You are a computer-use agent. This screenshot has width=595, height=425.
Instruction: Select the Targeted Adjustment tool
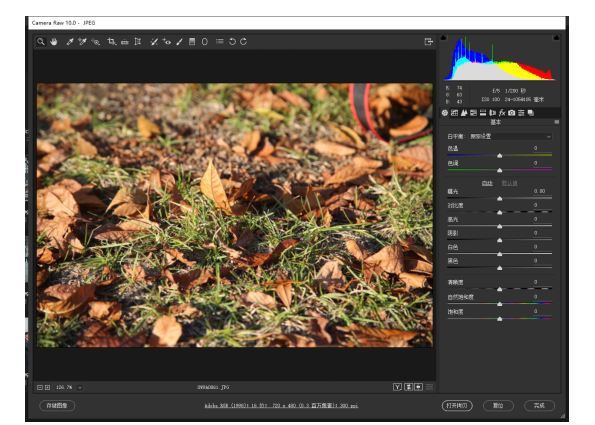pos(96,41)
